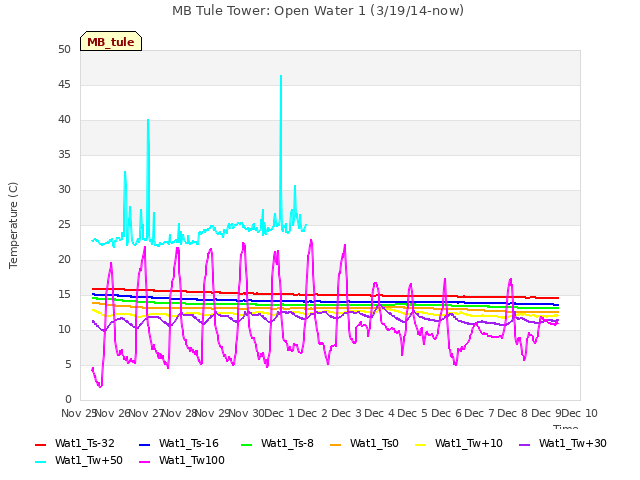Image resolution: width=640 pixels, height=480 pixels.
Task: Click the 50 y-axis tick label
Action: pos(64,50)
